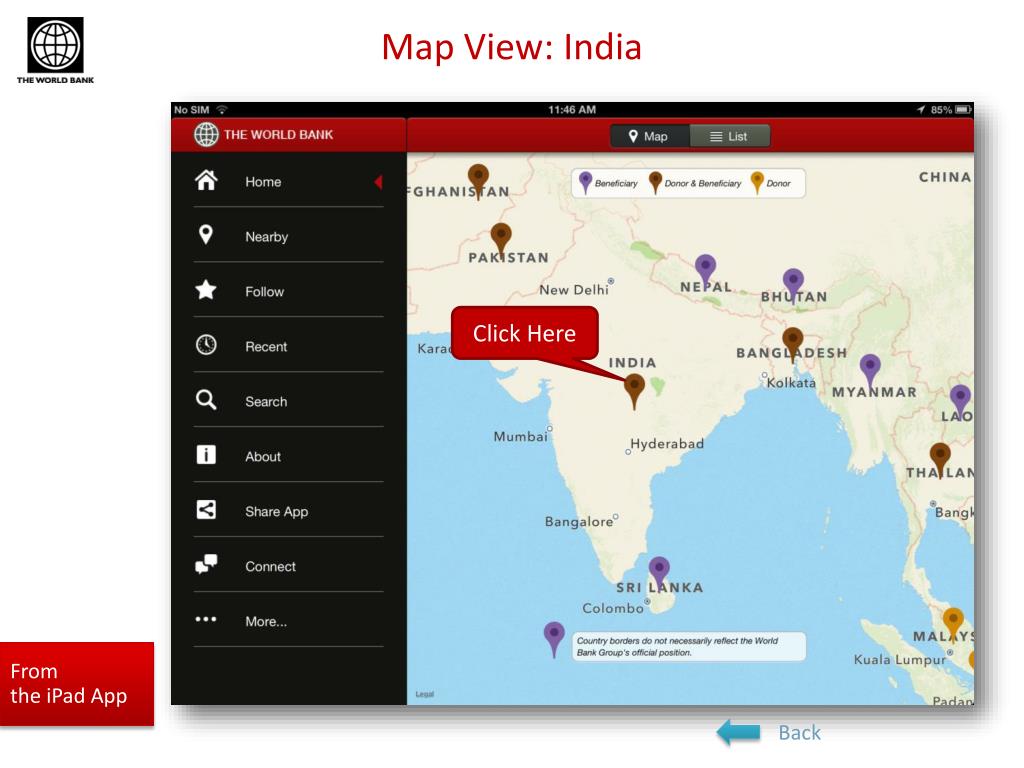Click the Beneficiary legend purple pin
Screen dimensions: 1024x768
[586, 182]
